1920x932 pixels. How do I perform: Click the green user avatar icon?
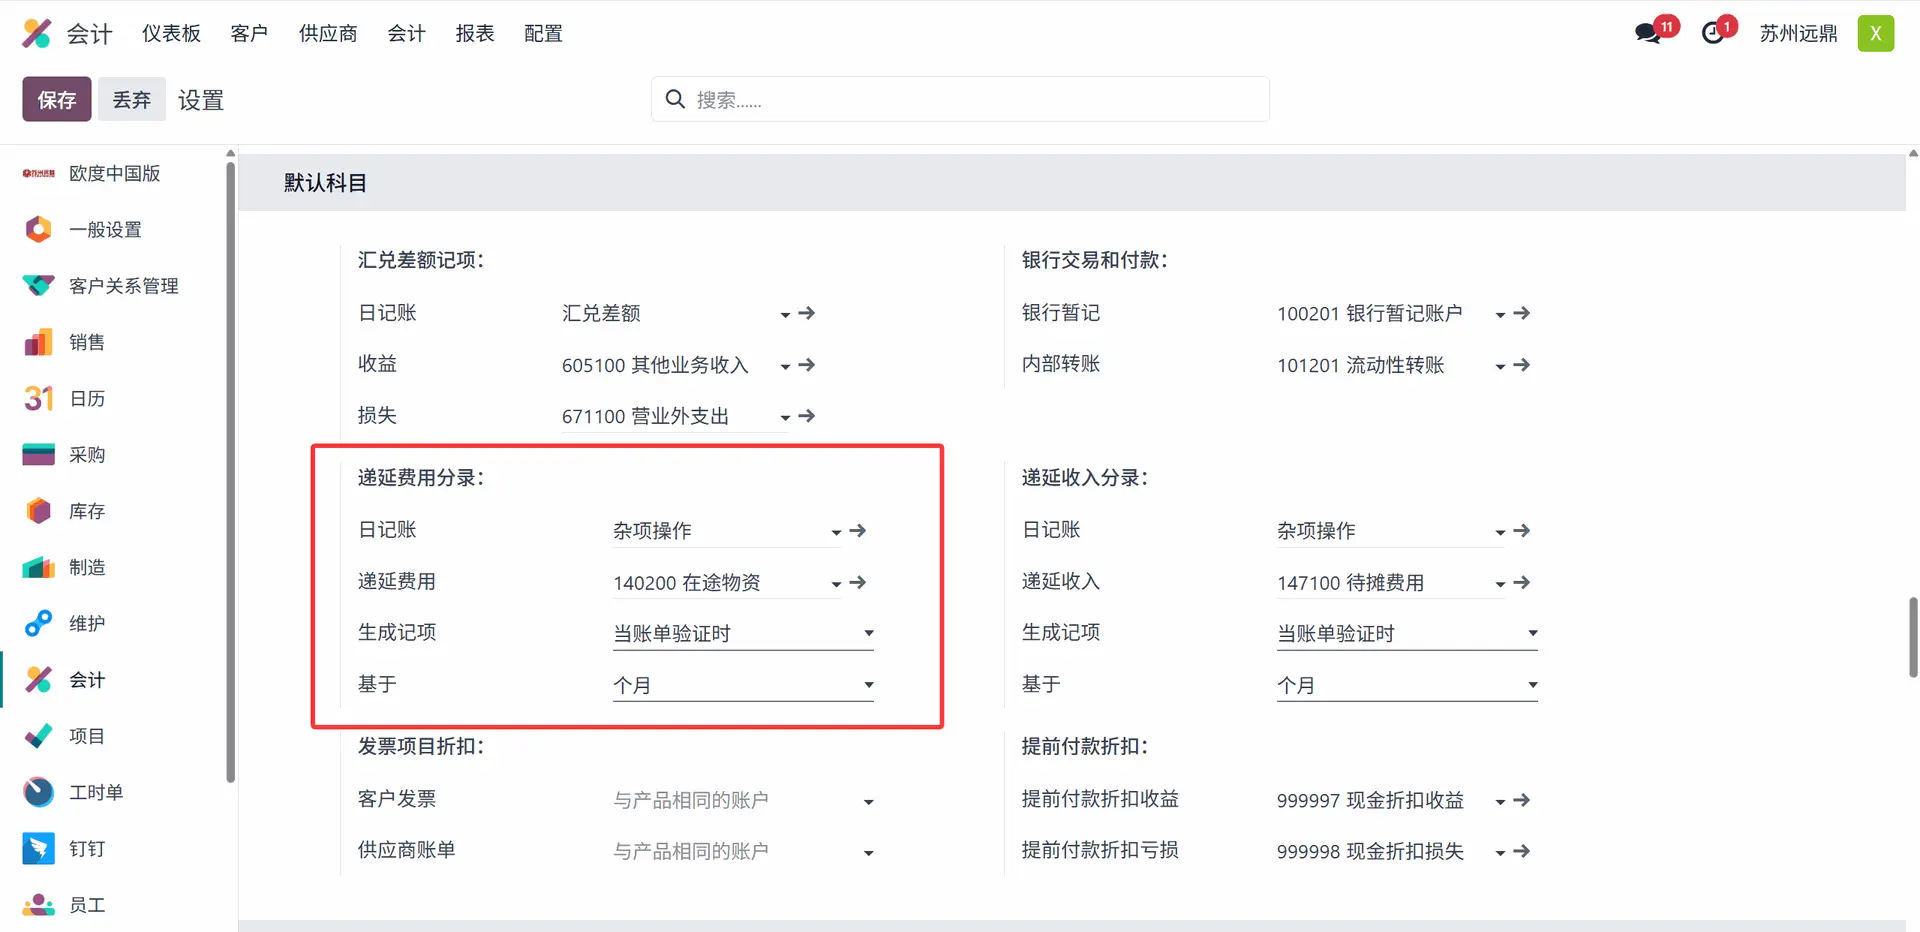click(x=1875, y=33)
